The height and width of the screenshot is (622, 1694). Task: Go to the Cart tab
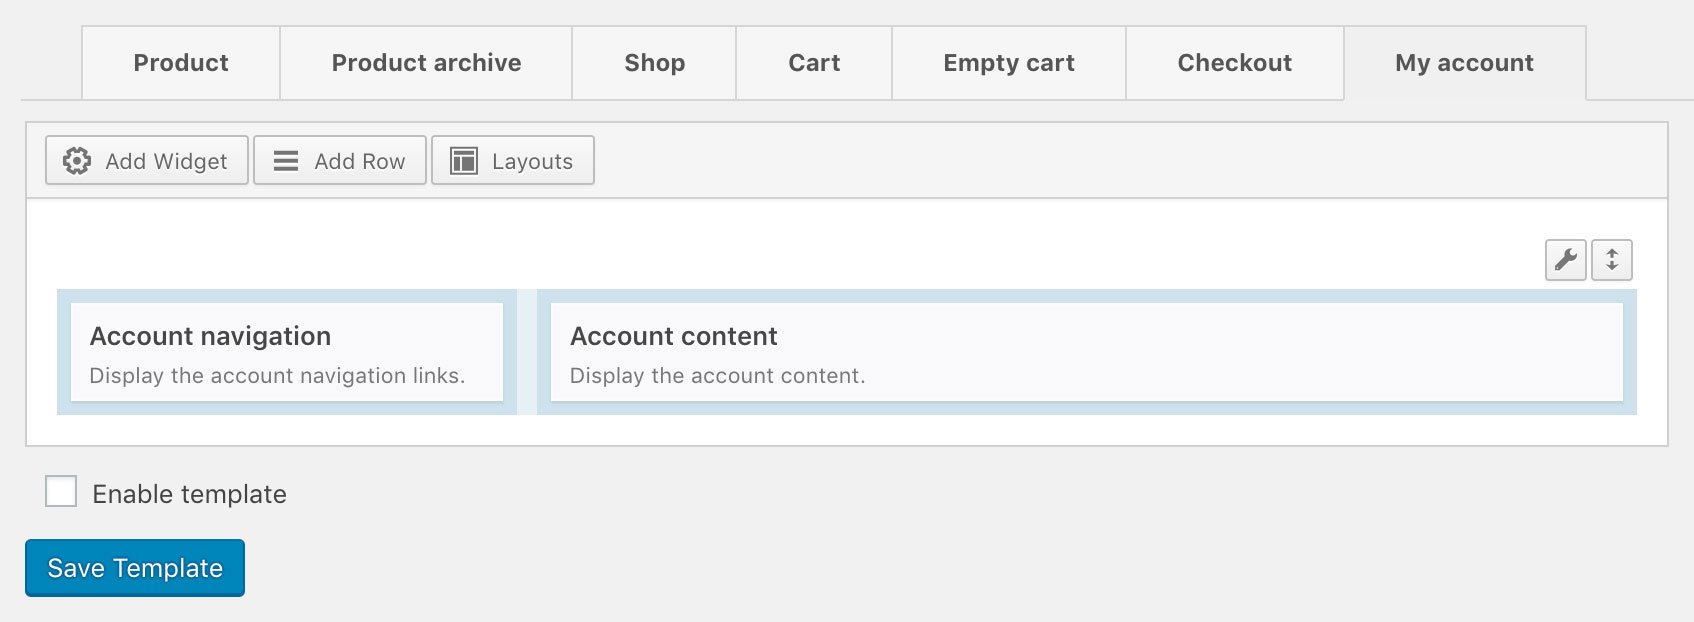[814, 63]
